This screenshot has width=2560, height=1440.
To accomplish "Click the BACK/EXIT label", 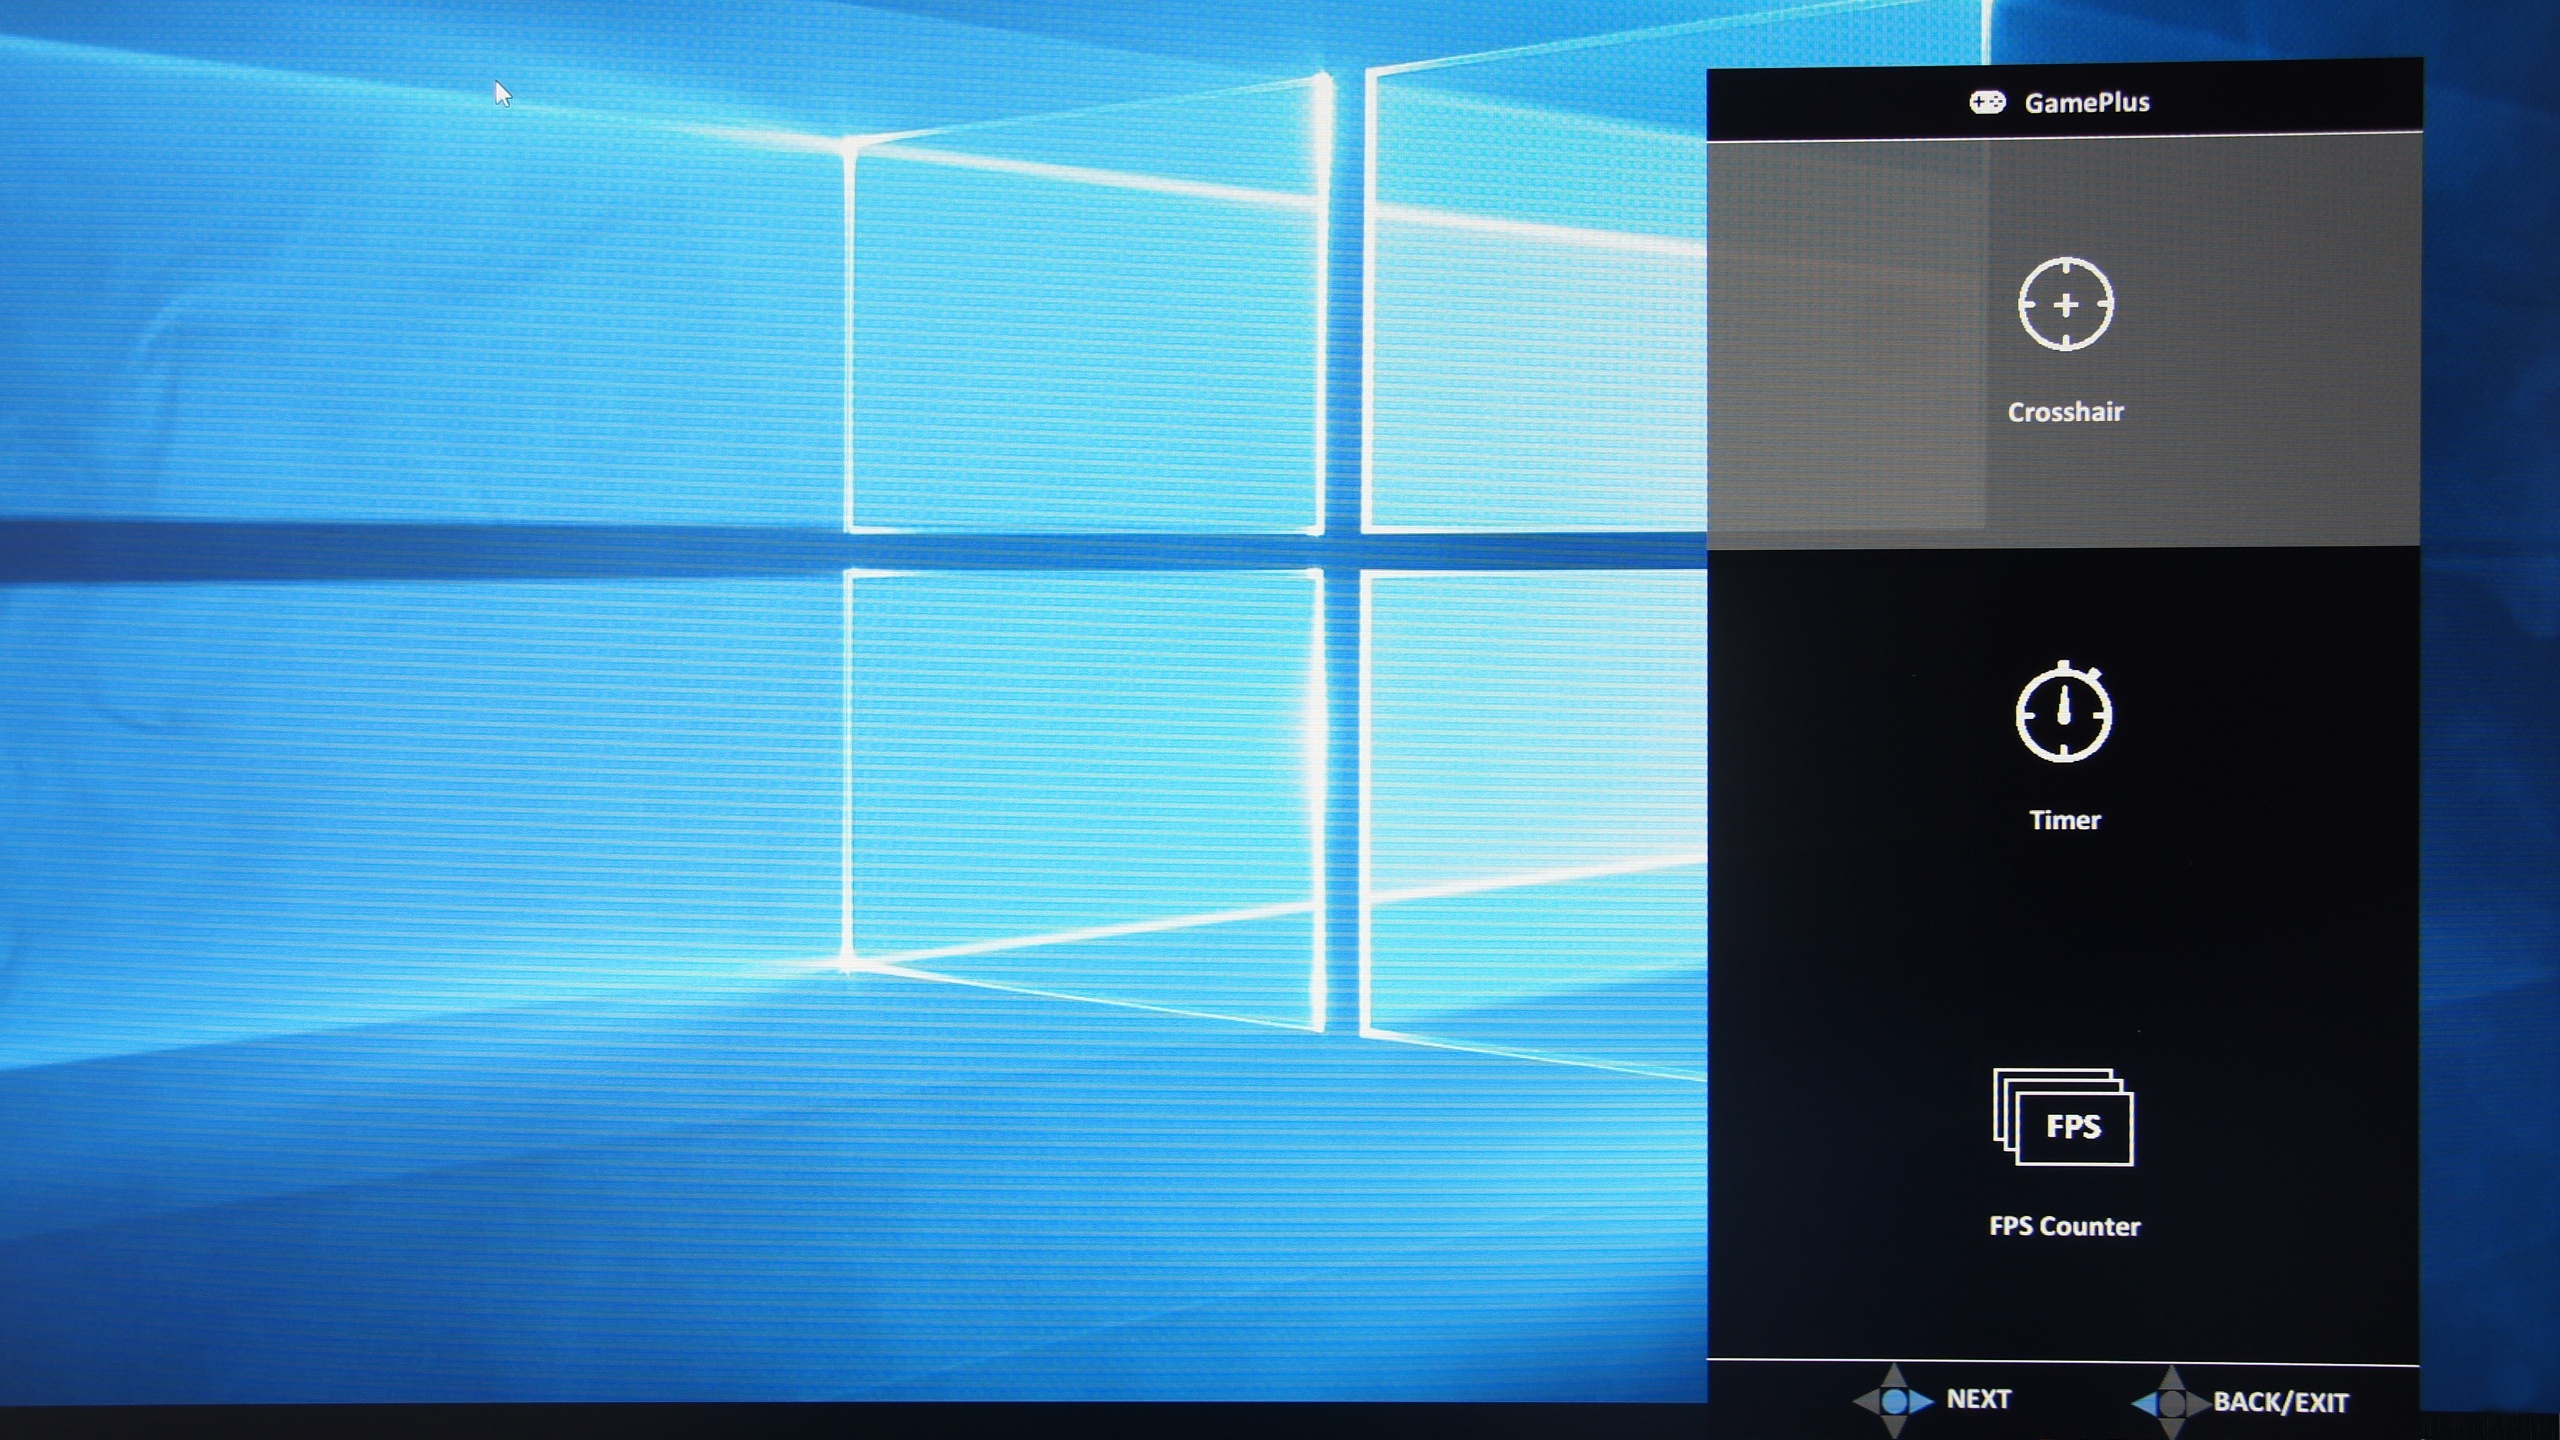I will coord(2281,1403).
